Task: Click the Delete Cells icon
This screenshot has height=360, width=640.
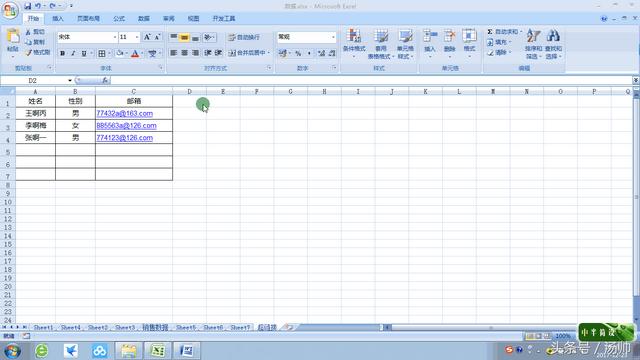Action: point(449,36)
